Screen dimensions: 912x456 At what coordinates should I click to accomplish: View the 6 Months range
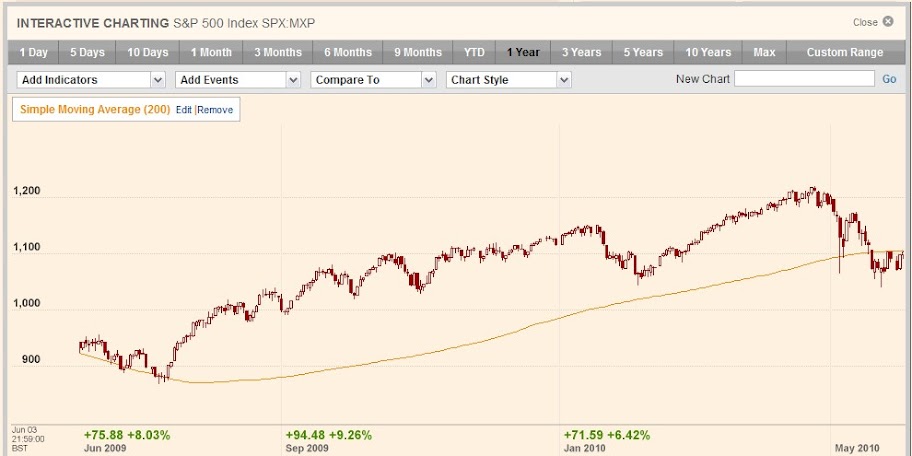pyautogui.click(x=347, y=52)
